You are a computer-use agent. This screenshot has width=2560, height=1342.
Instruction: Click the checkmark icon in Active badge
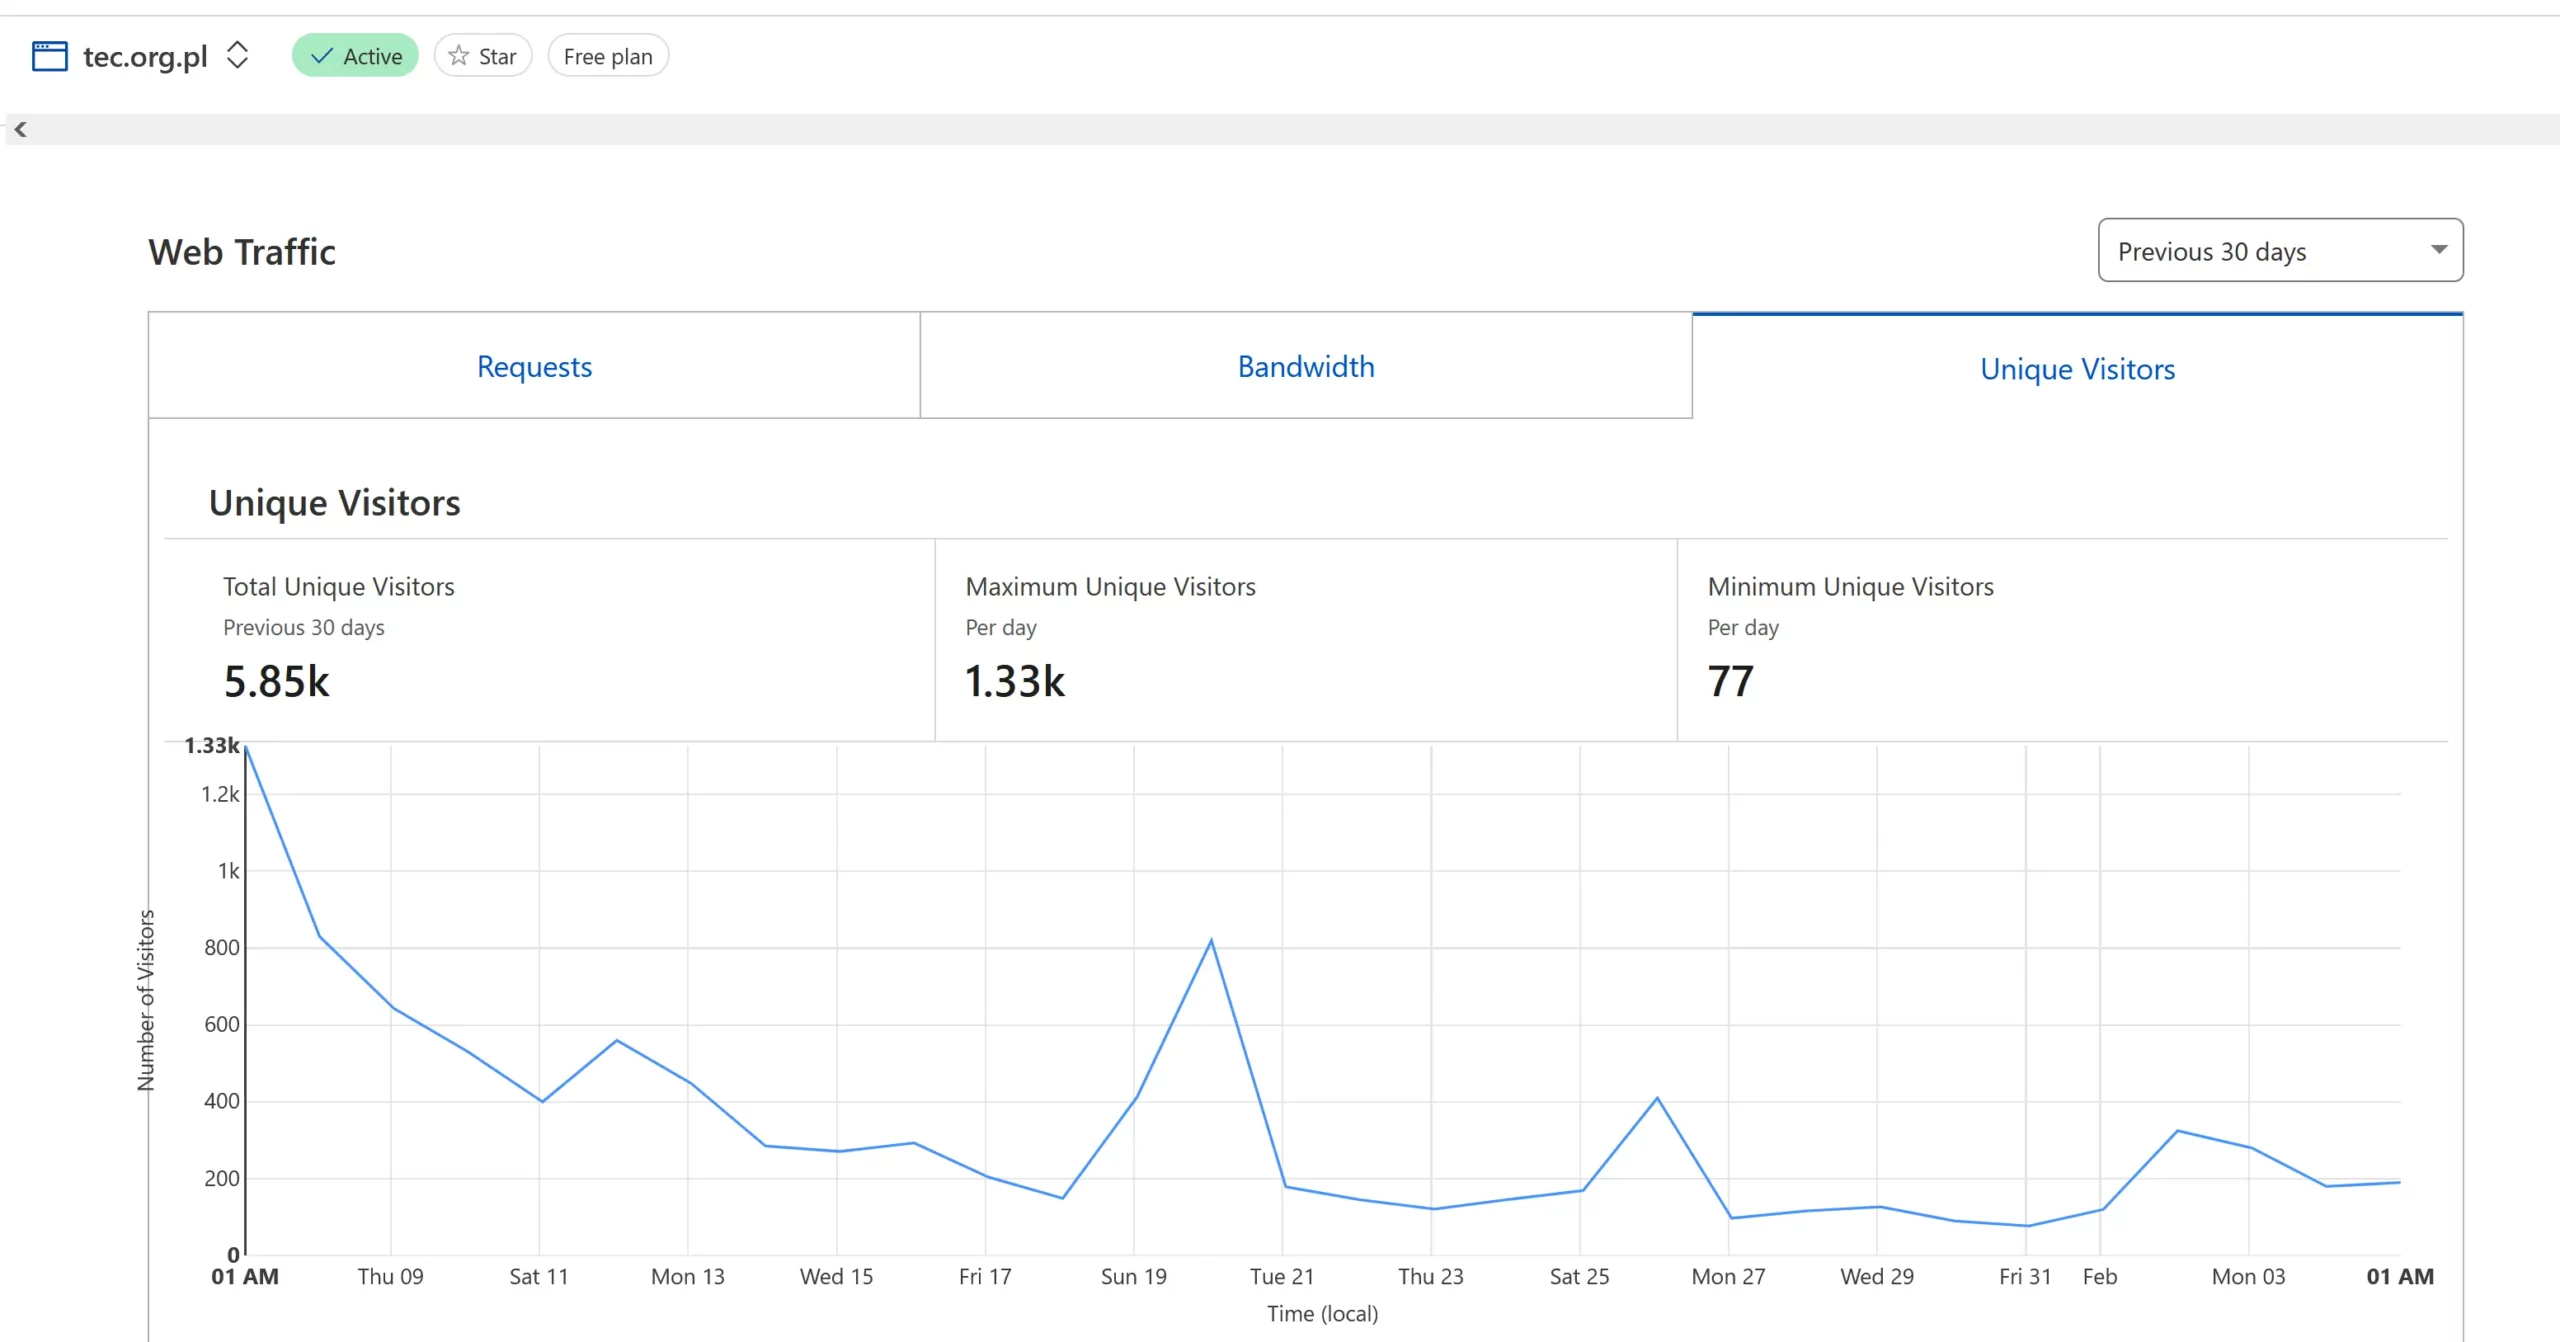coord(322,56)
